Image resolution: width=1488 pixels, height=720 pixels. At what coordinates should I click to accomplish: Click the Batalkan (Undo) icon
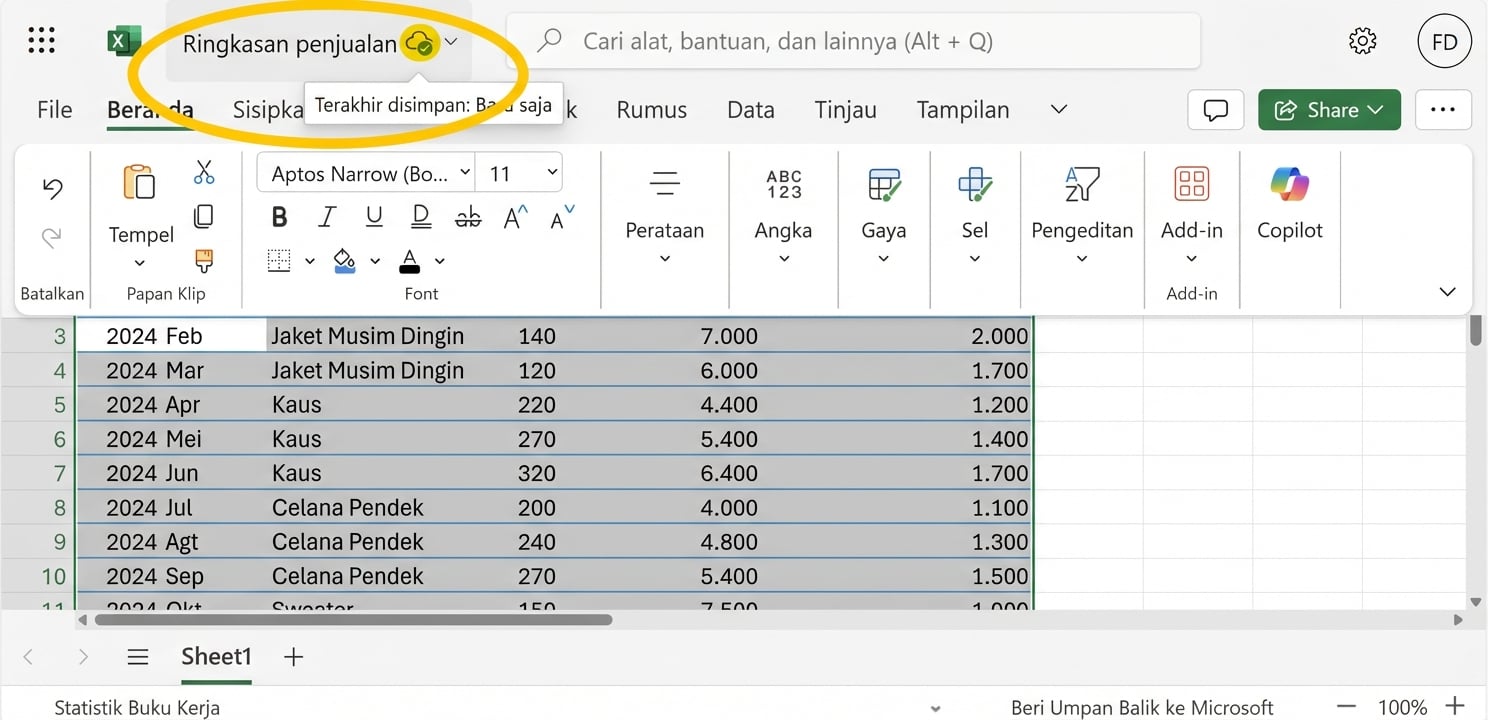(52, 187)
